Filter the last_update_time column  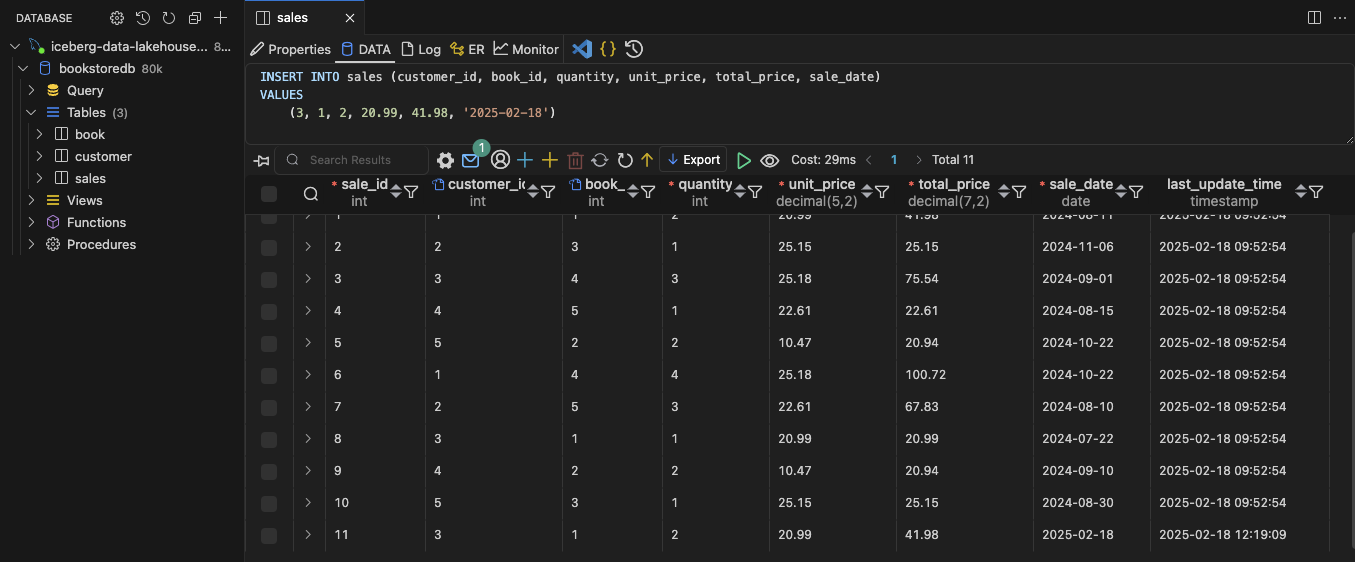[1316, 191]
